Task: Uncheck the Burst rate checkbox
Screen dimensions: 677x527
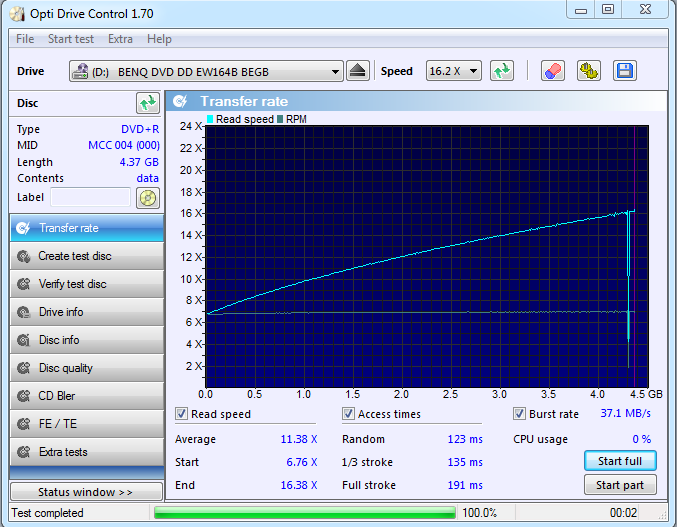Action: click(519, 414)
